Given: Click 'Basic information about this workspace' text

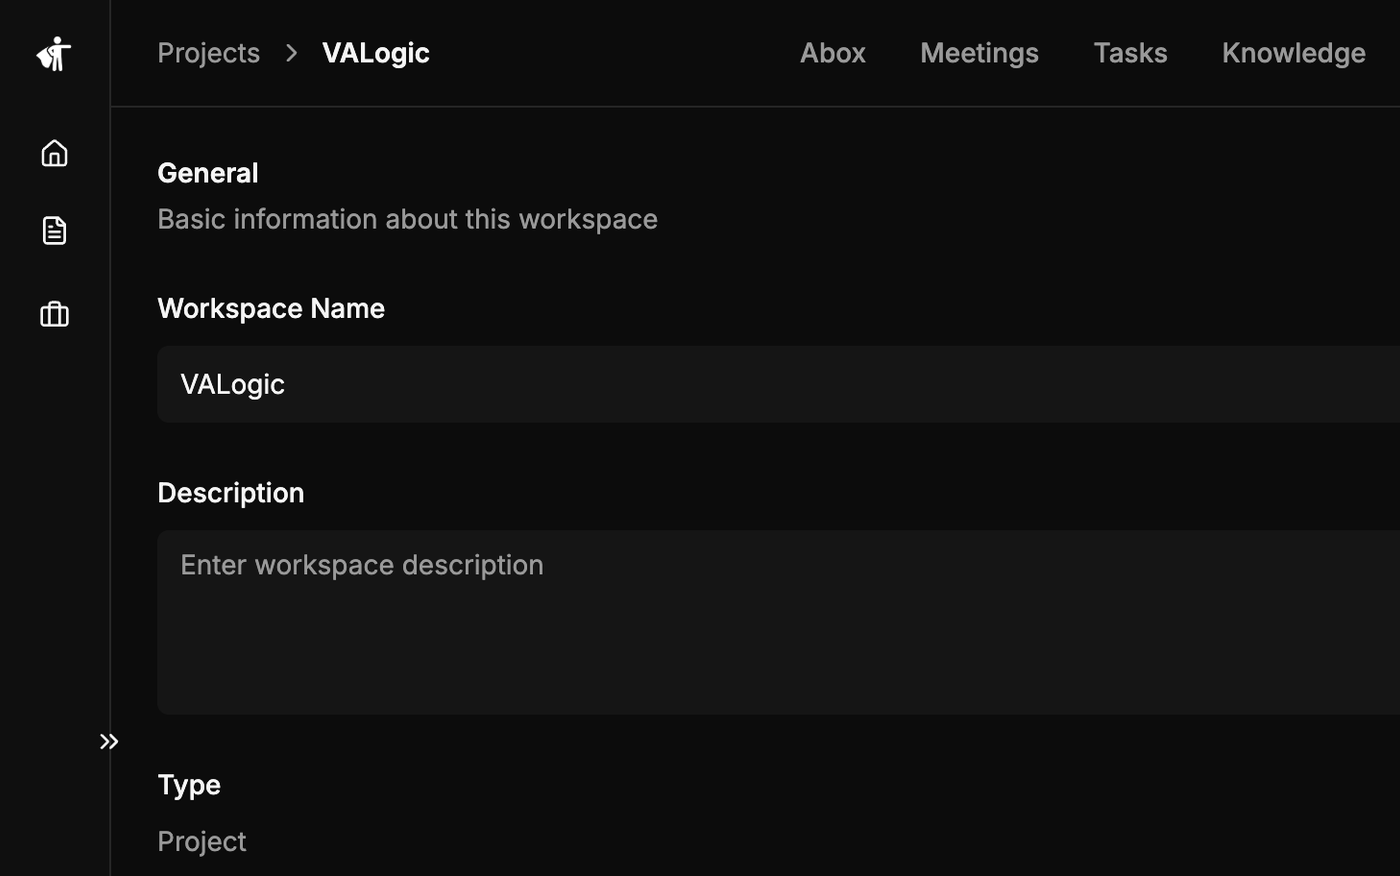Looking at the screenshot, I should [407, 219].
